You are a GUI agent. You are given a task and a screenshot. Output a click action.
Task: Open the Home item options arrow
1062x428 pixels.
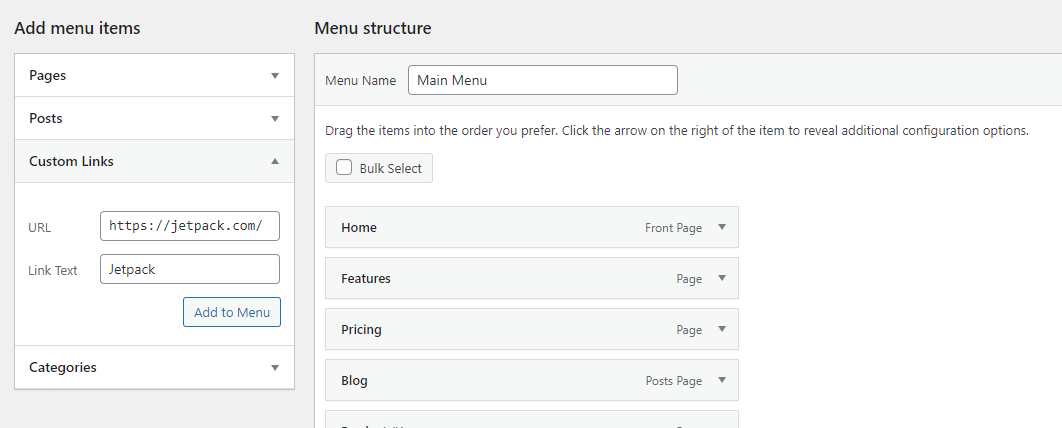[x=722, y=228]
